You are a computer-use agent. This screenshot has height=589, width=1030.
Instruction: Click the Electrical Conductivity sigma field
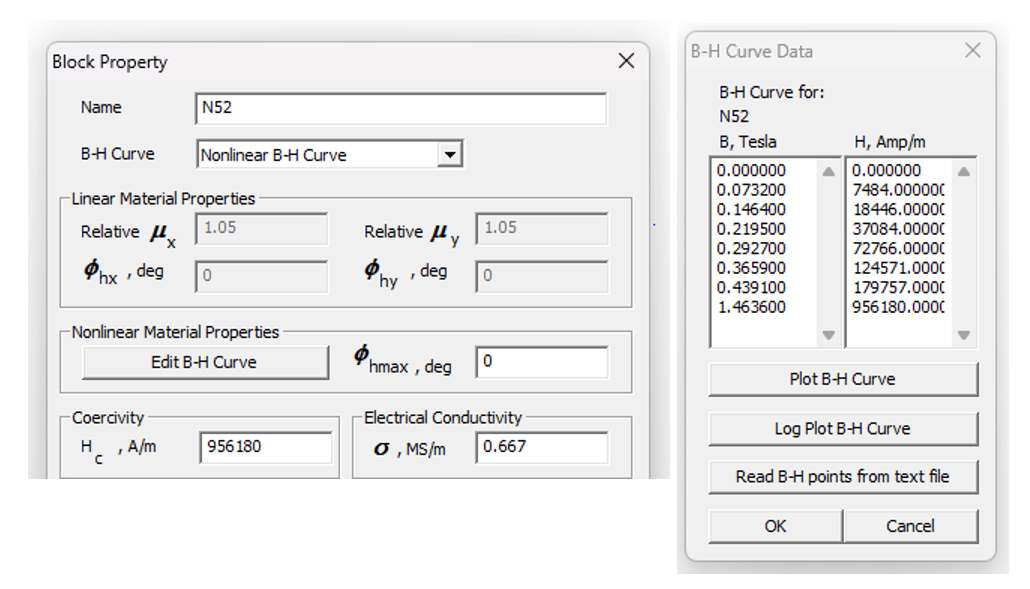point(540,447)
